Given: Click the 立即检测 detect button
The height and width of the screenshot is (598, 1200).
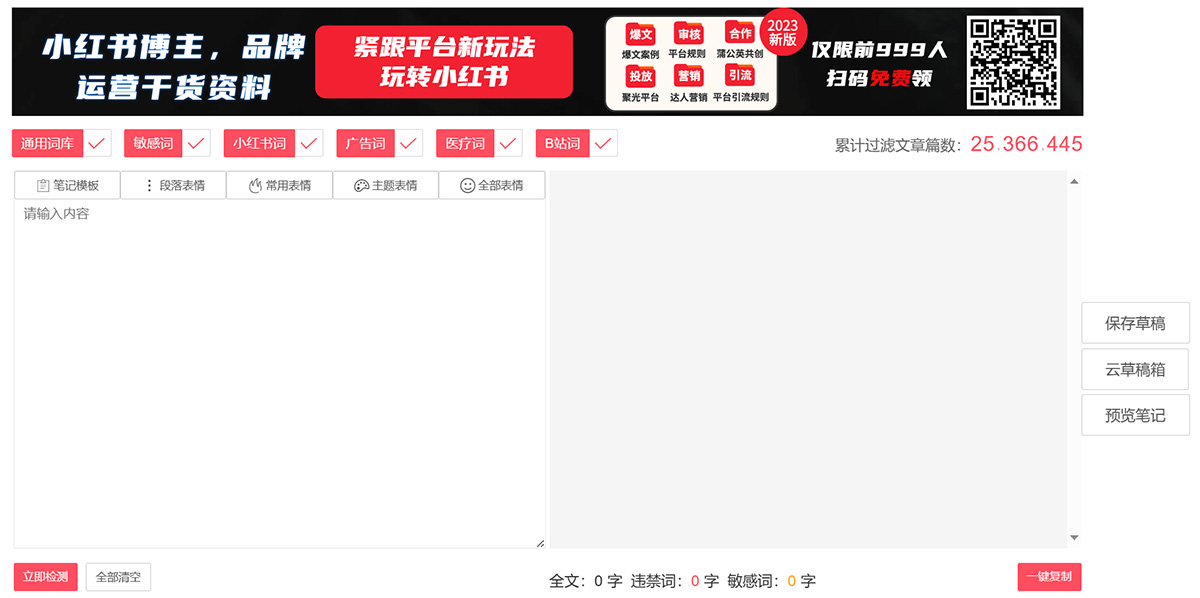Looking at the screenshot, I should (x=45, y=577).
